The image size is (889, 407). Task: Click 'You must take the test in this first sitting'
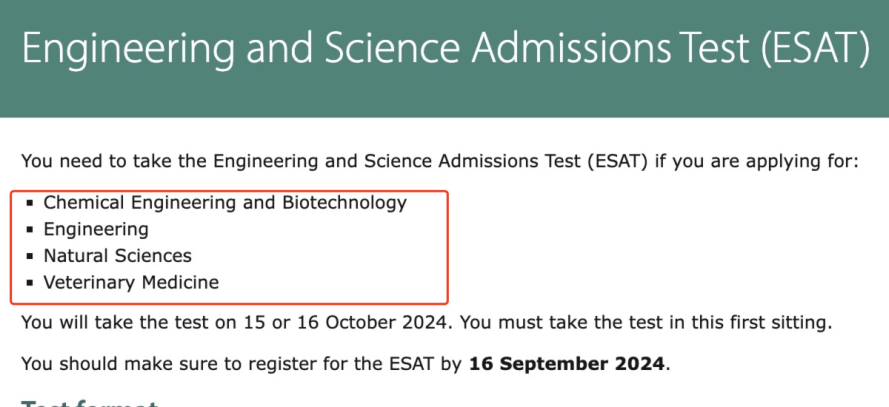click(645, 323)
